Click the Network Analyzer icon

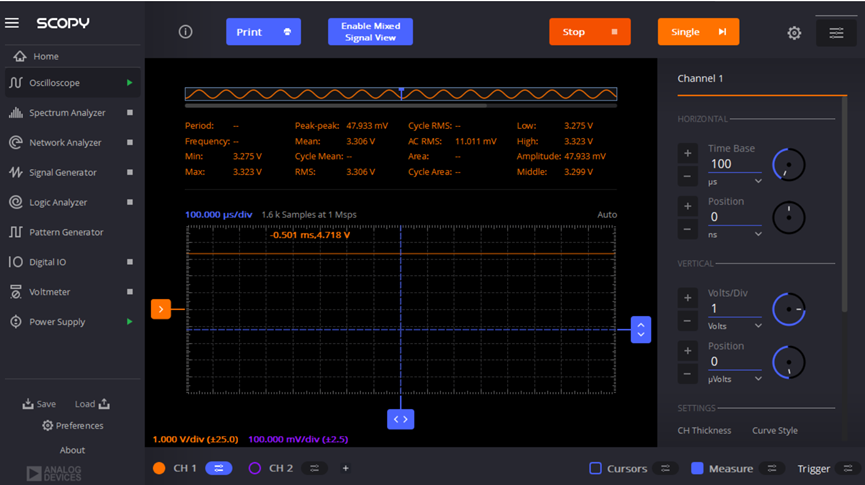(15, 142)
